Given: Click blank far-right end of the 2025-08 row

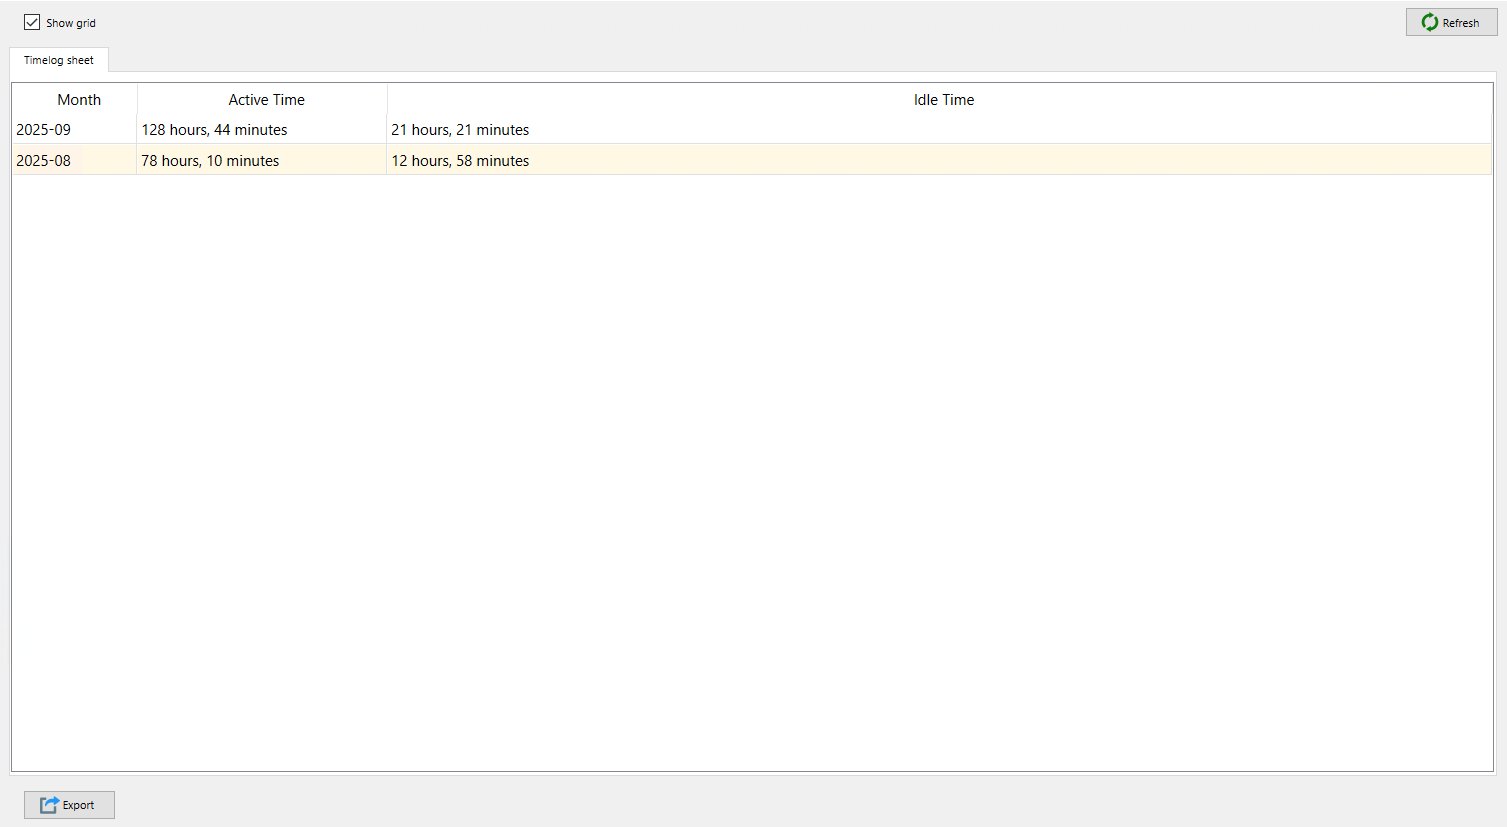Looking at the screenshot, I should click(x=1400, y=161).
